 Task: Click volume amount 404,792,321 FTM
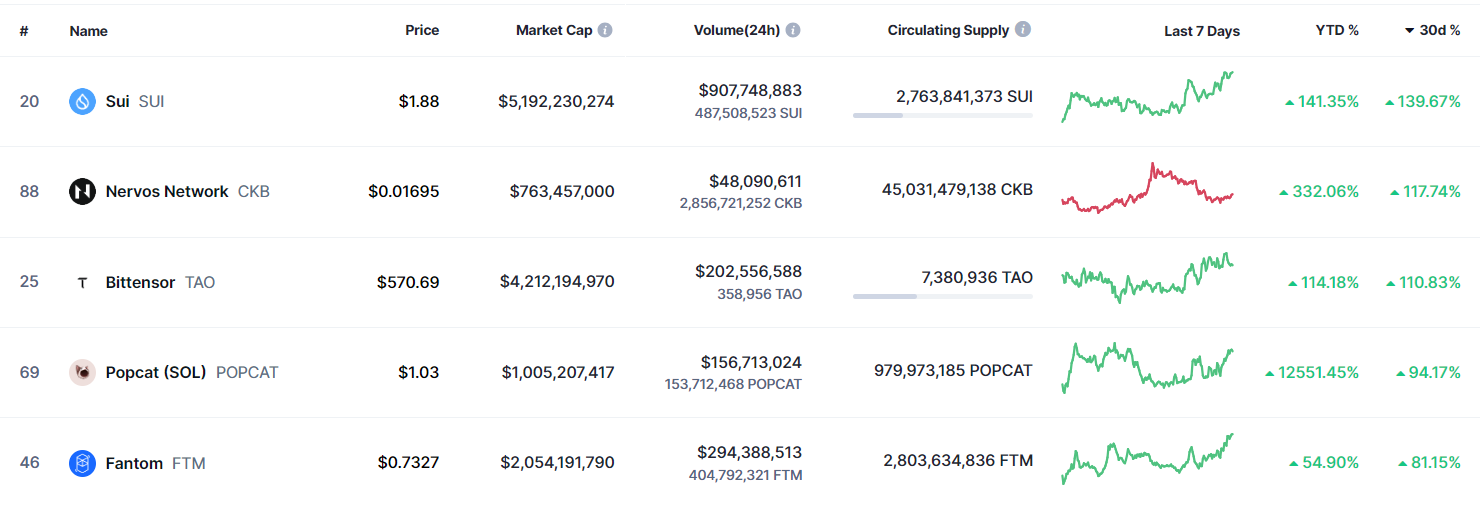[x=745, y=475]
